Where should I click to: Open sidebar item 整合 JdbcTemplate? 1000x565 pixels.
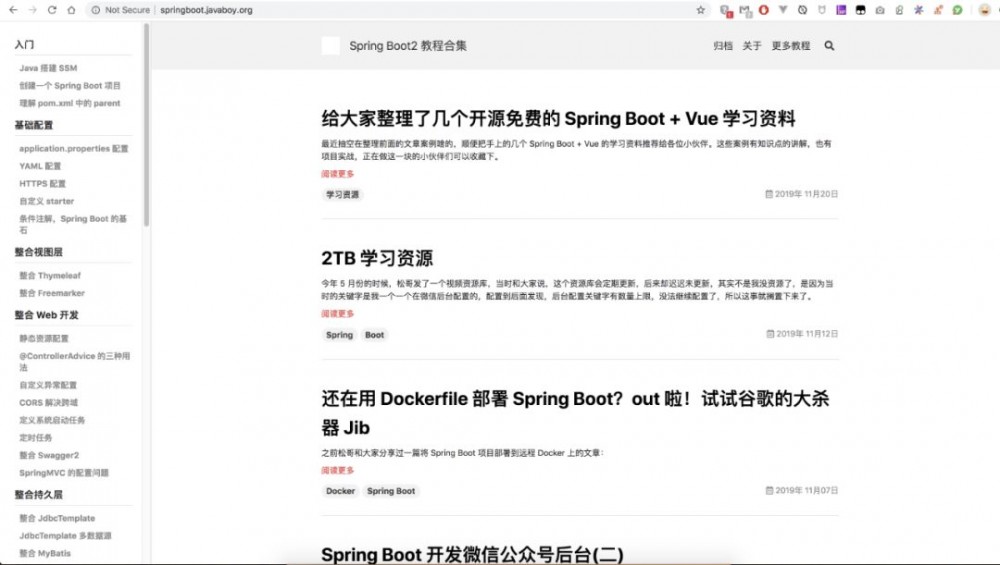[x=57, y=518]
